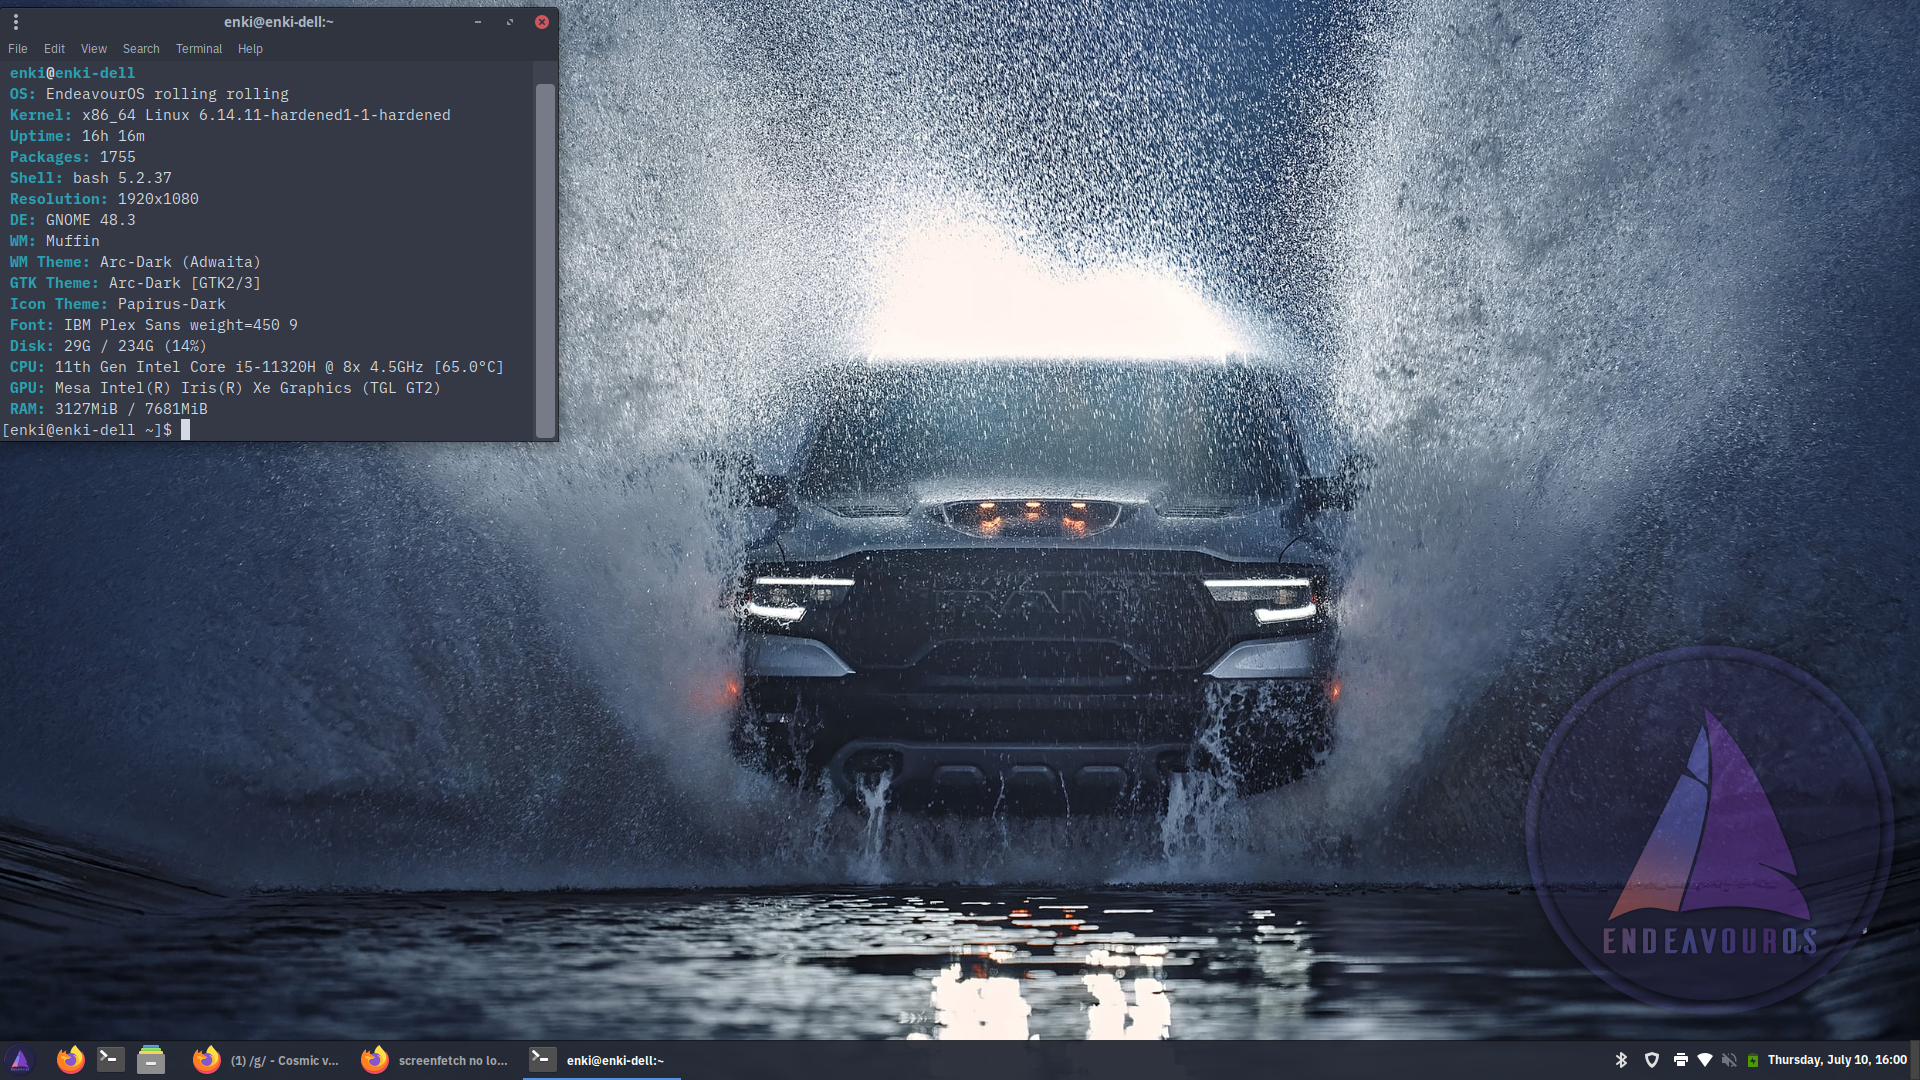This screenshot has width=1920, height=1080.
Task: Open the printers tray applet
Action: [1680, 1060]
